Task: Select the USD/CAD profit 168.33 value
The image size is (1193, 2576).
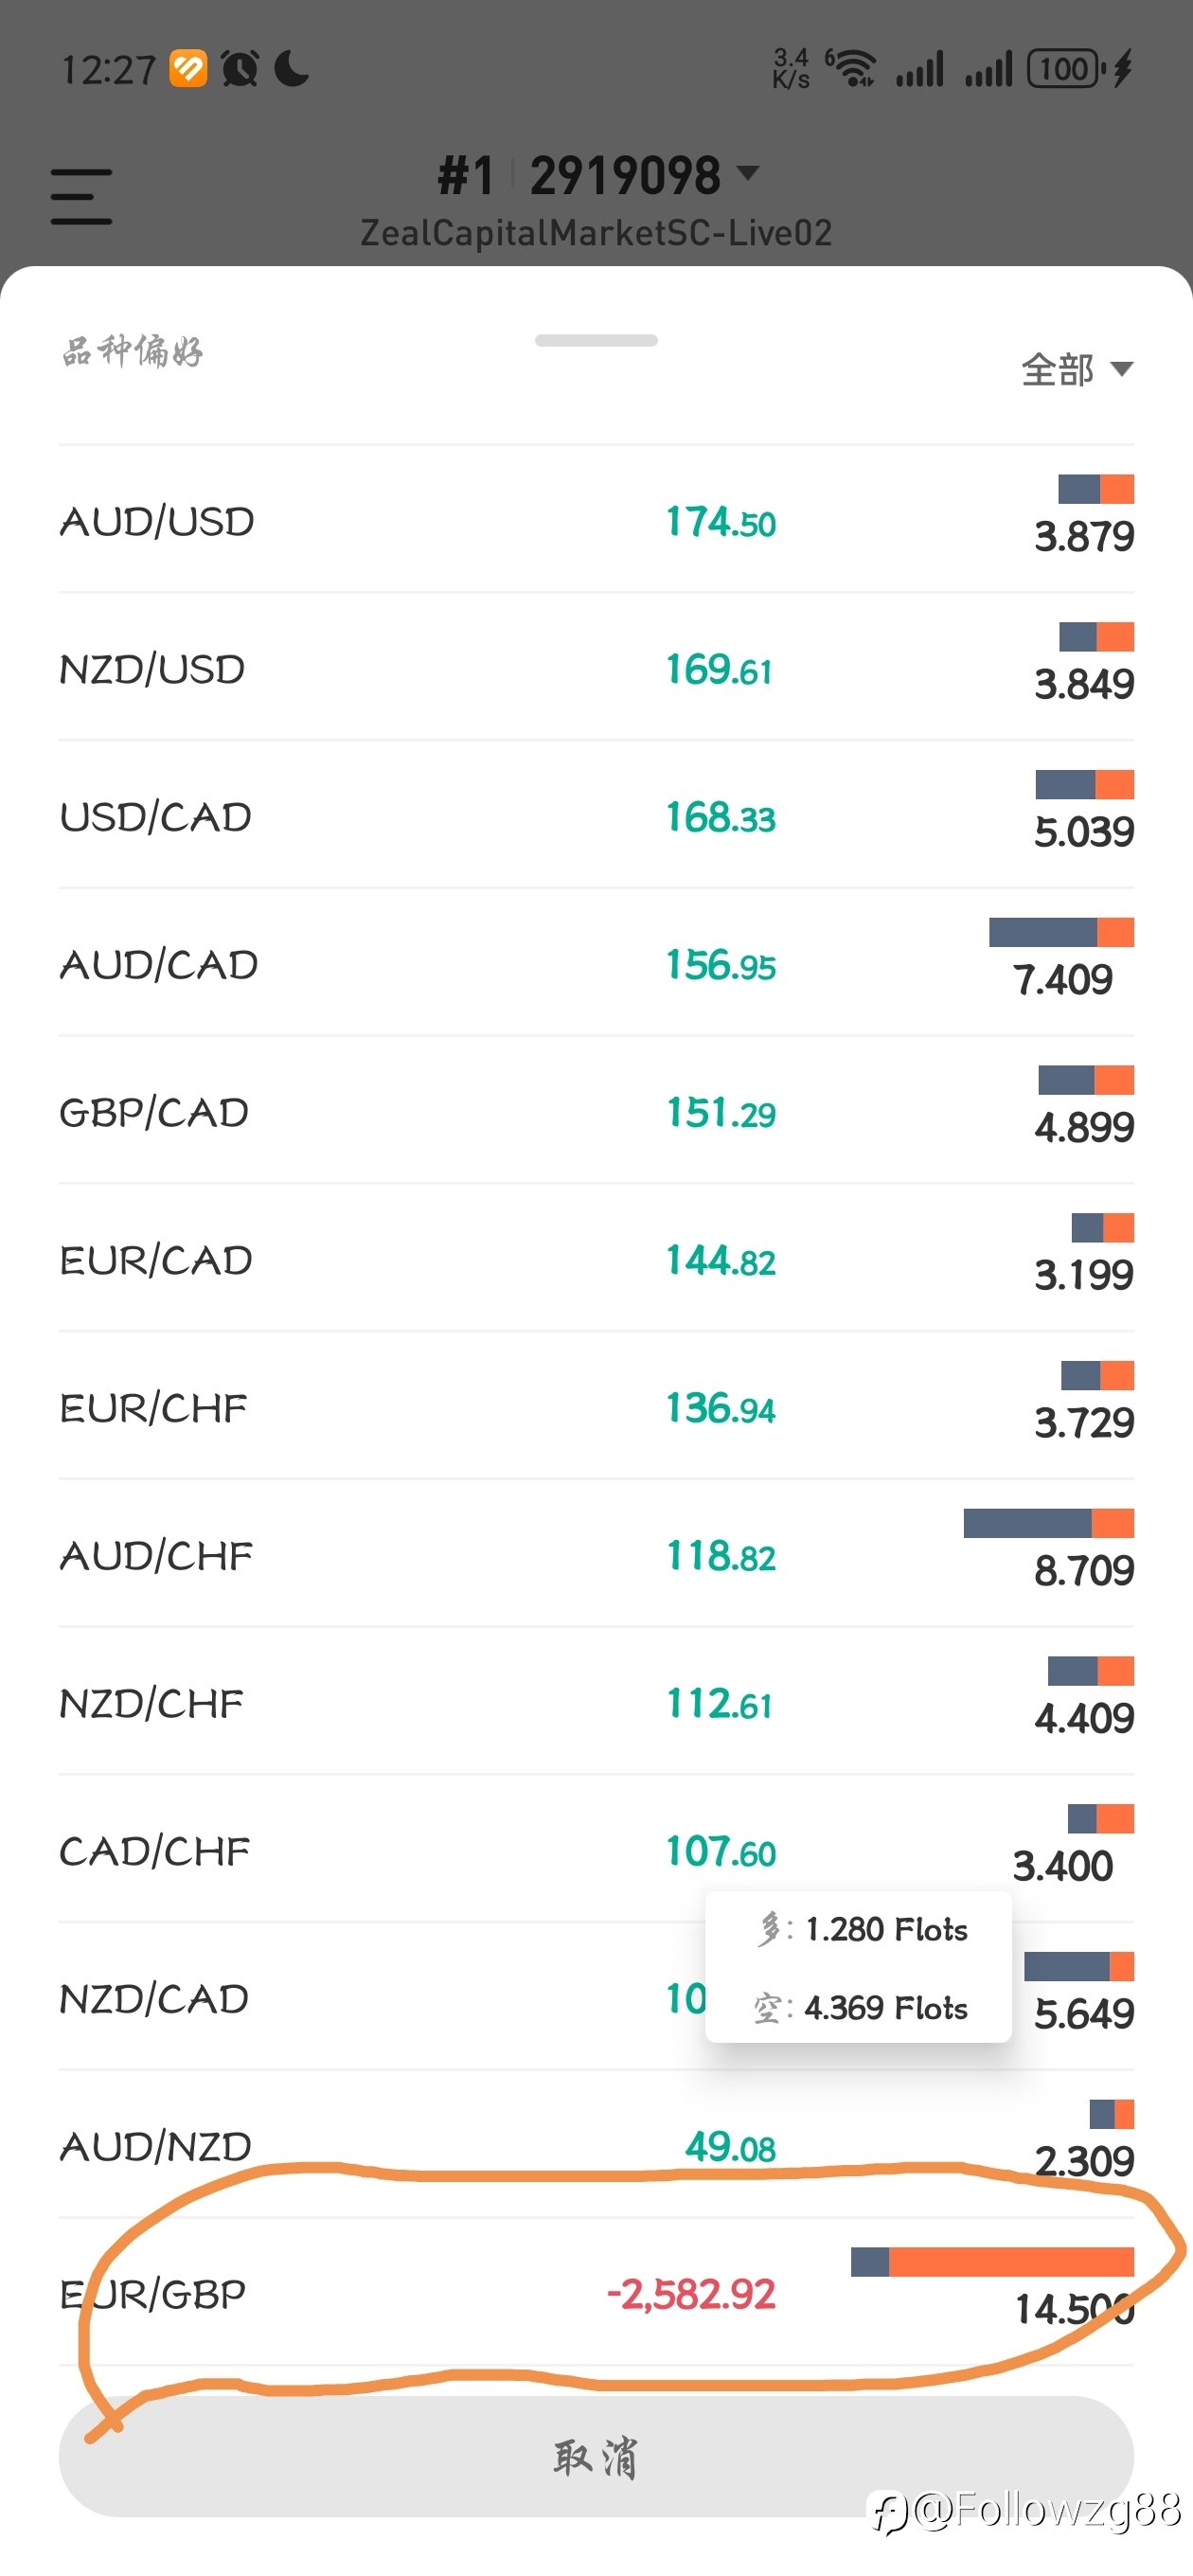Action: 720,817
